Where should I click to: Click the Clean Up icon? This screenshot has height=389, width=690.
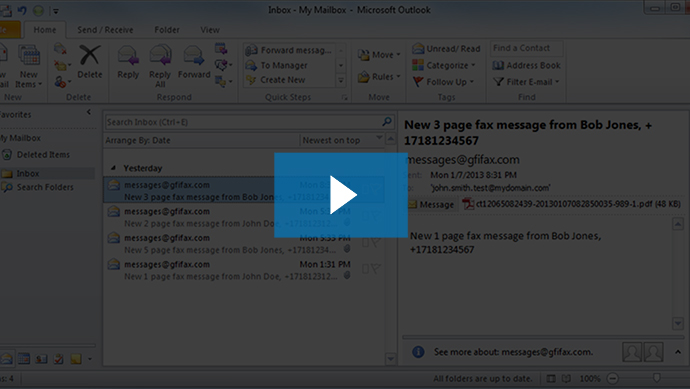[x=61, y=65]
